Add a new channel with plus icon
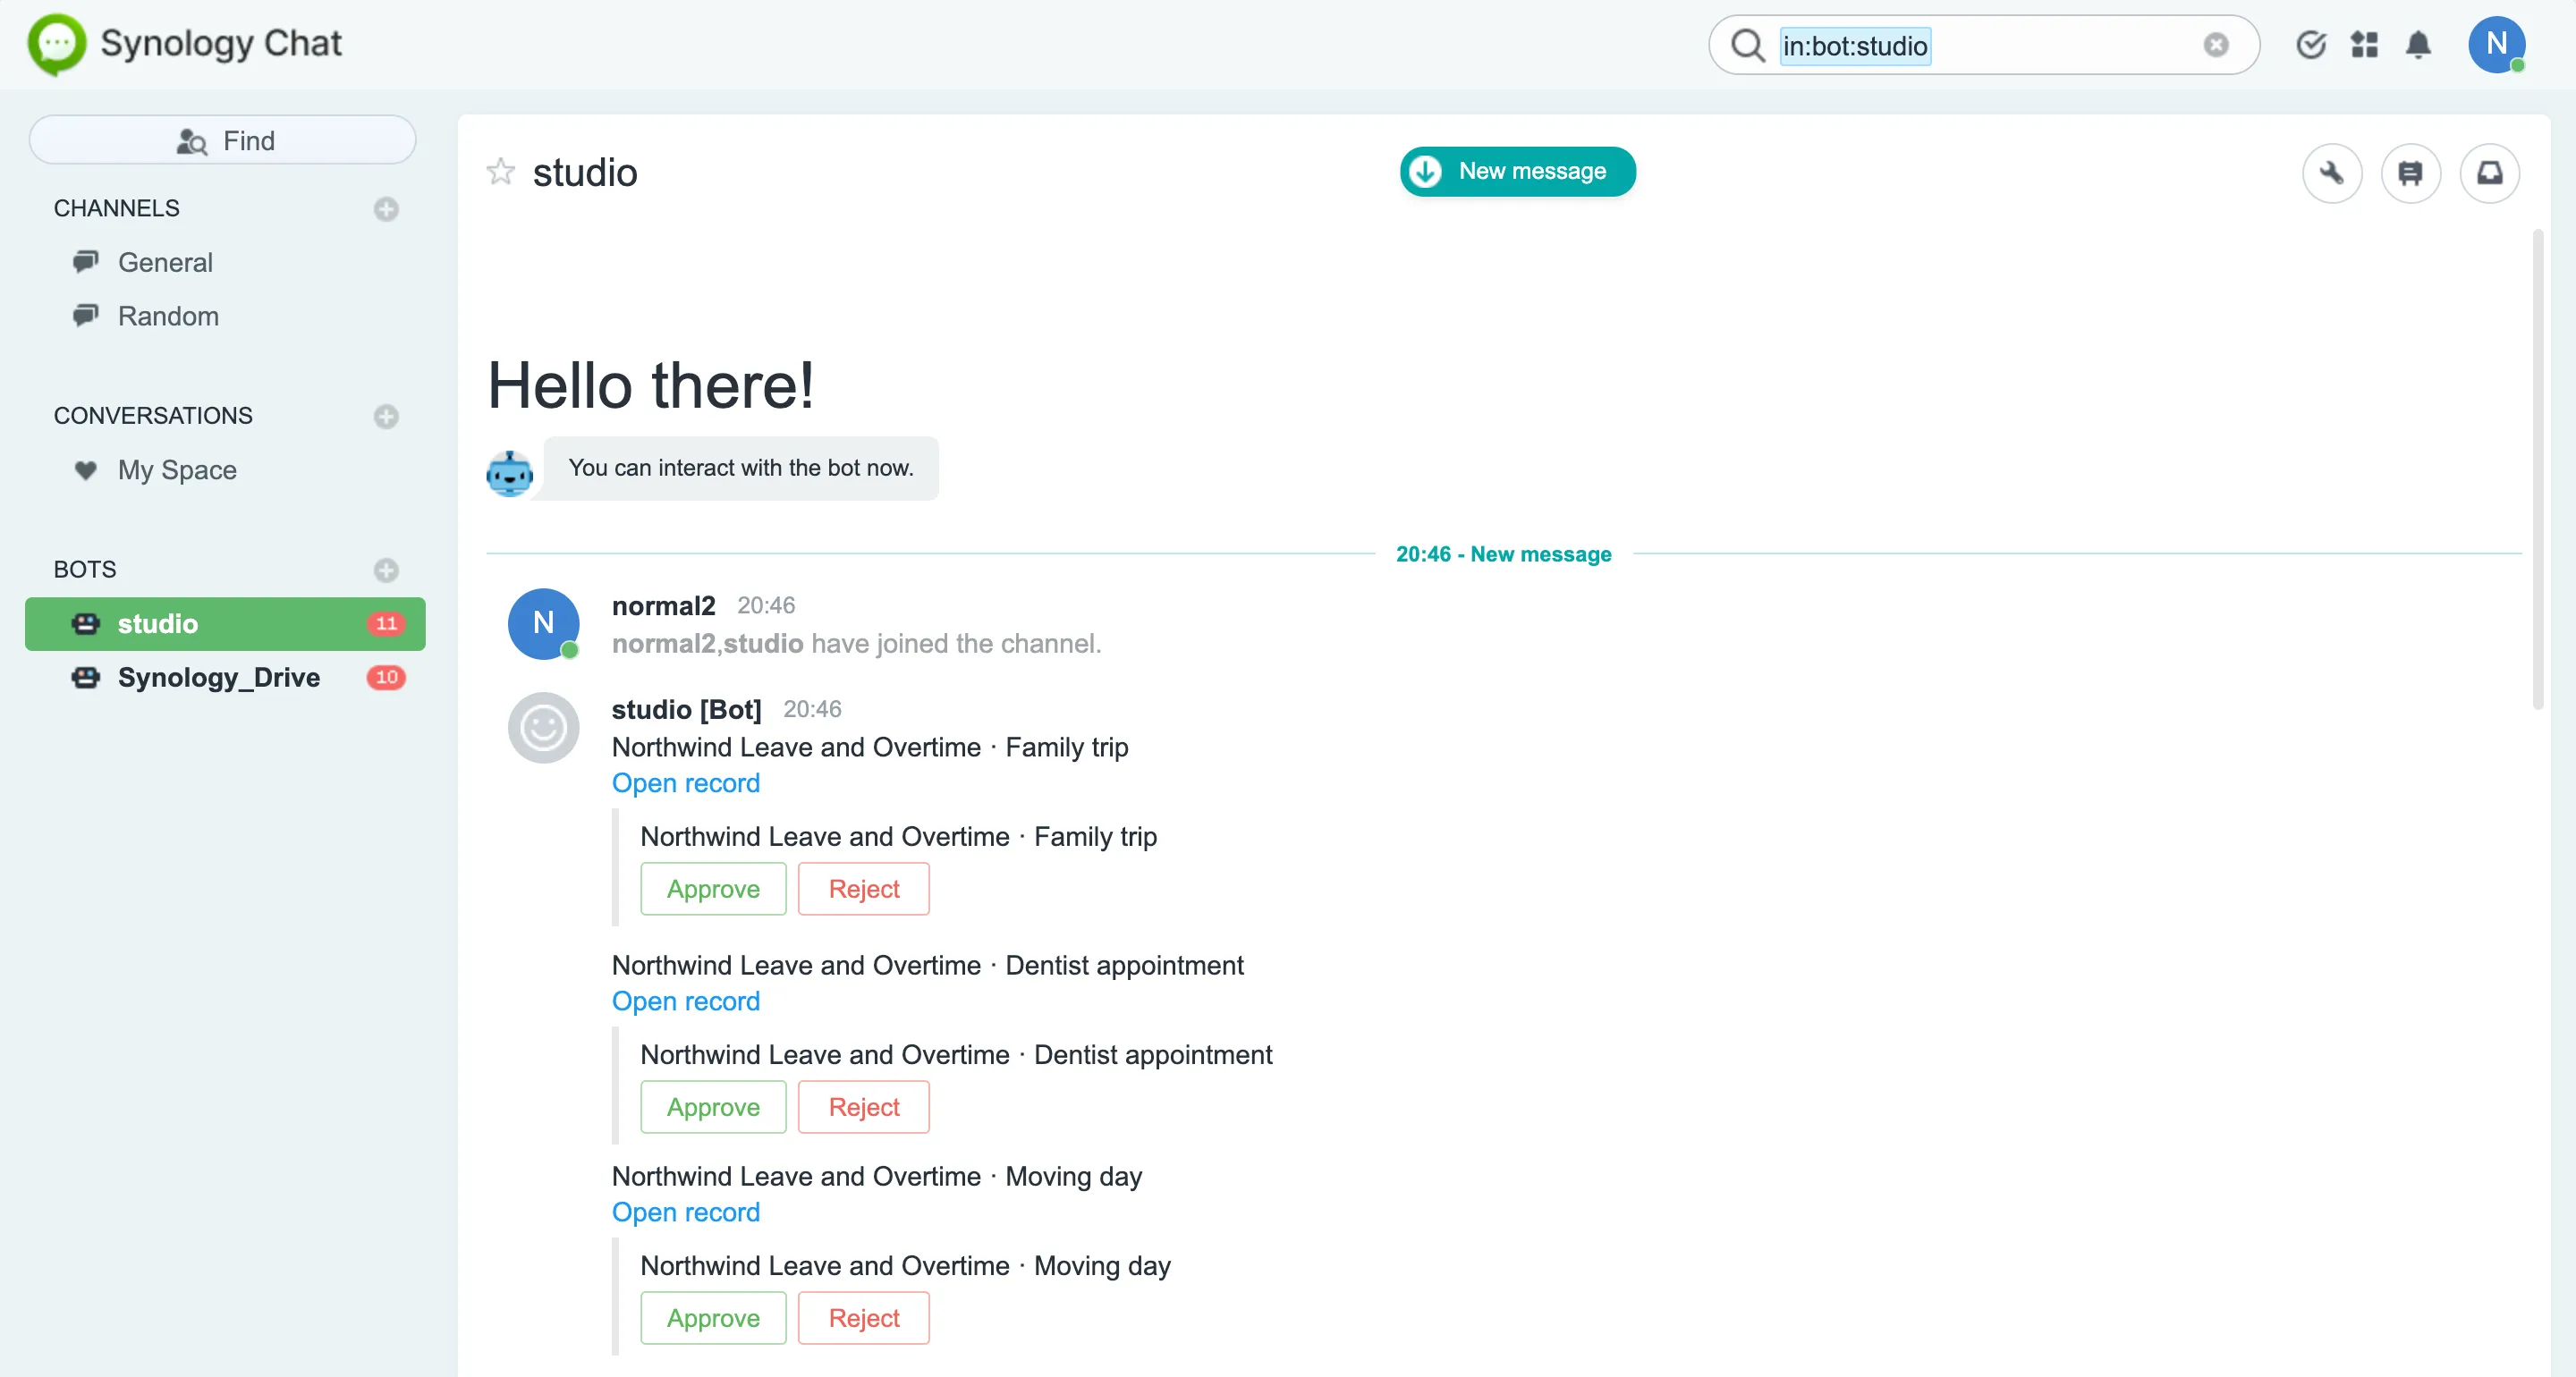Image resolution: width=2576 pixels, height=1377 pixels. point(386,209)
